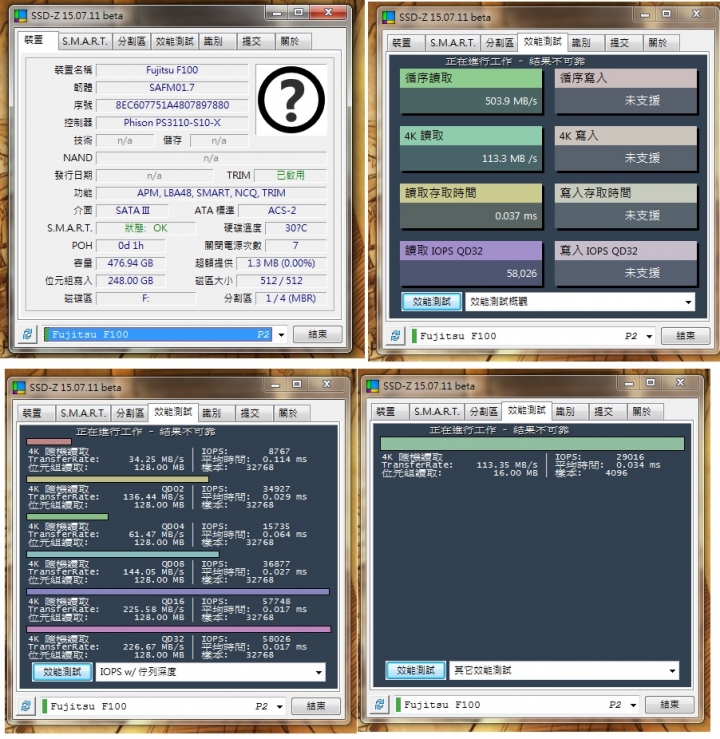Image resolution: width=720 pixels, height=739 pixels.
Task: Click SSD-Z app icon in bottom-right title bar
Action: (372, 386)
